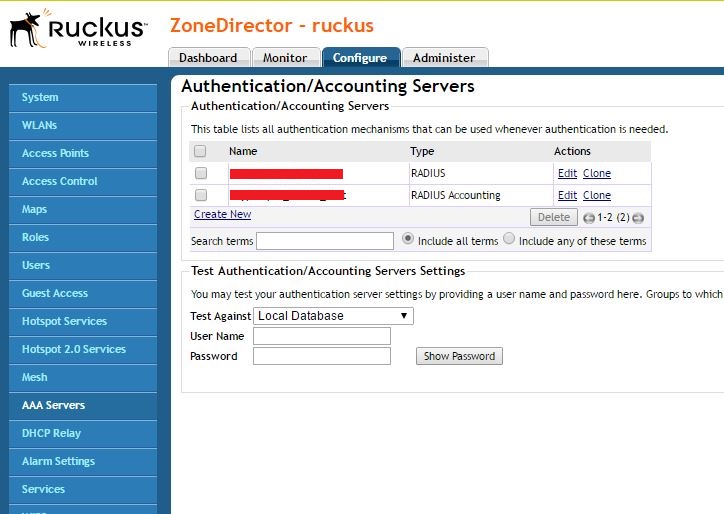Click the Search terms input field
The width and height of the screenshot is (724, 514).
[x=325, y=241]
